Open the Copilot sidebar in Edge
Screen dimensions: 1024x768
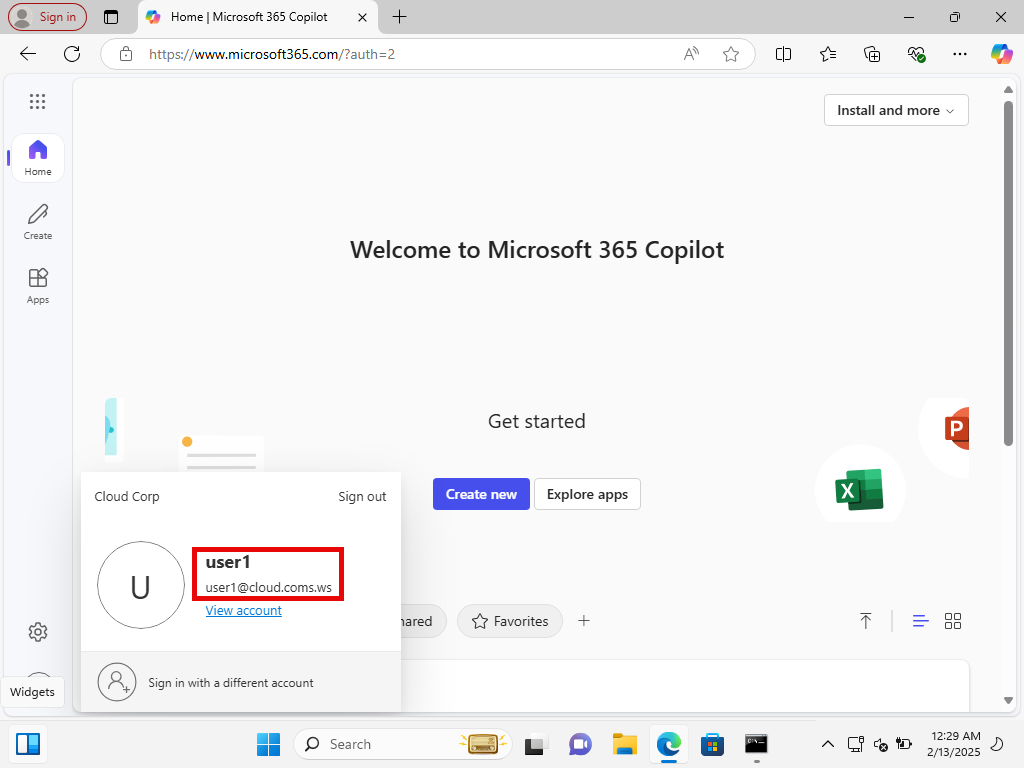pyautogui.click(x=1001, y=54)
